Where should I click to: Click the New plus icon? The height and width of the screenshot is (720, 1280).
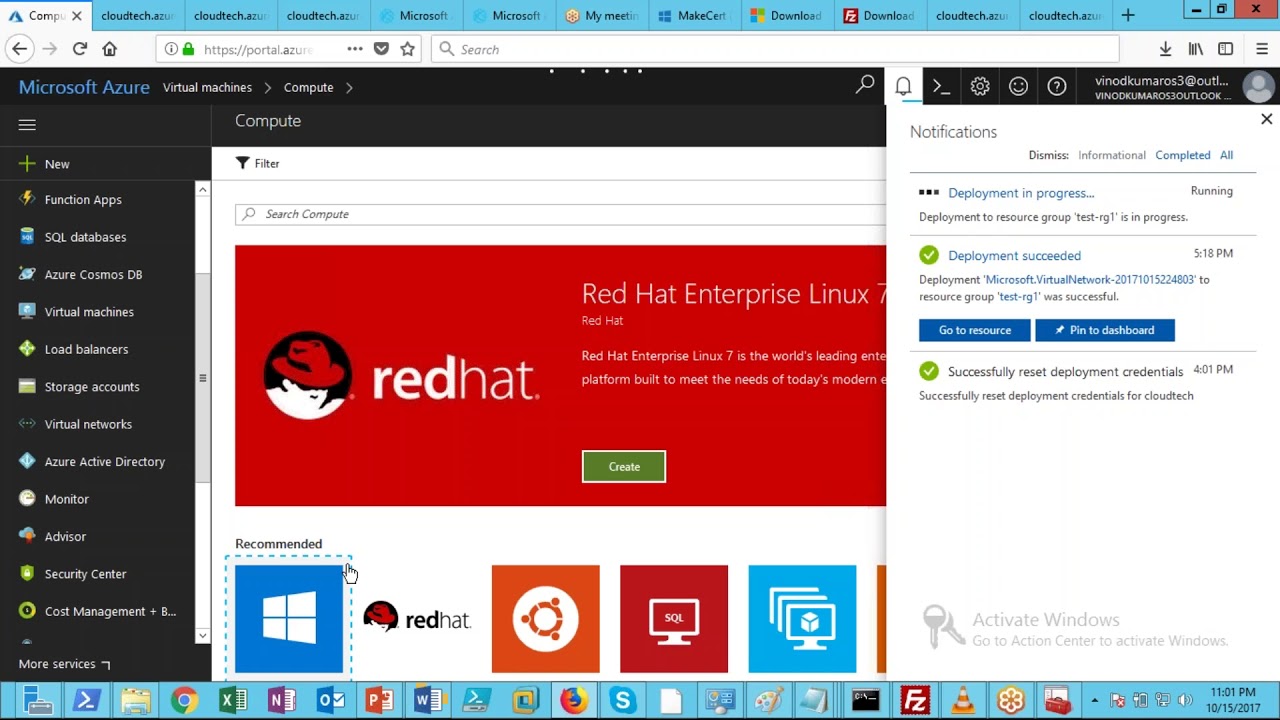27,164
